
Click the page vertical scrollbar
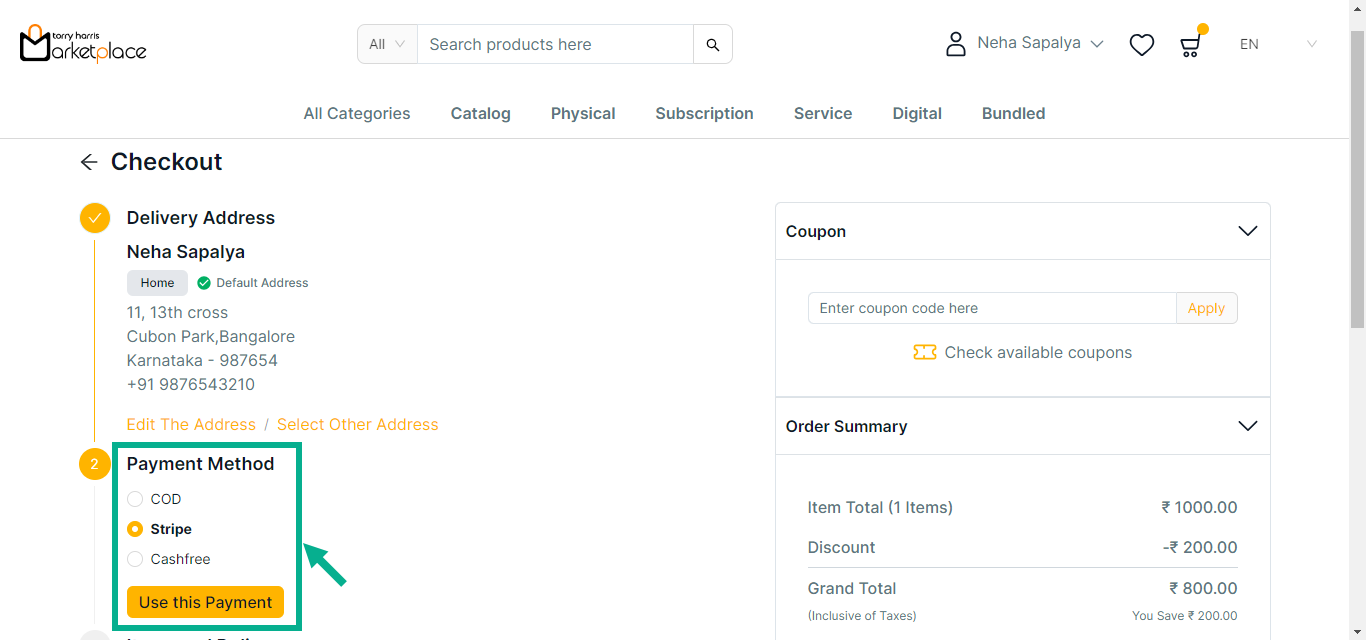tap(1357, 180)
